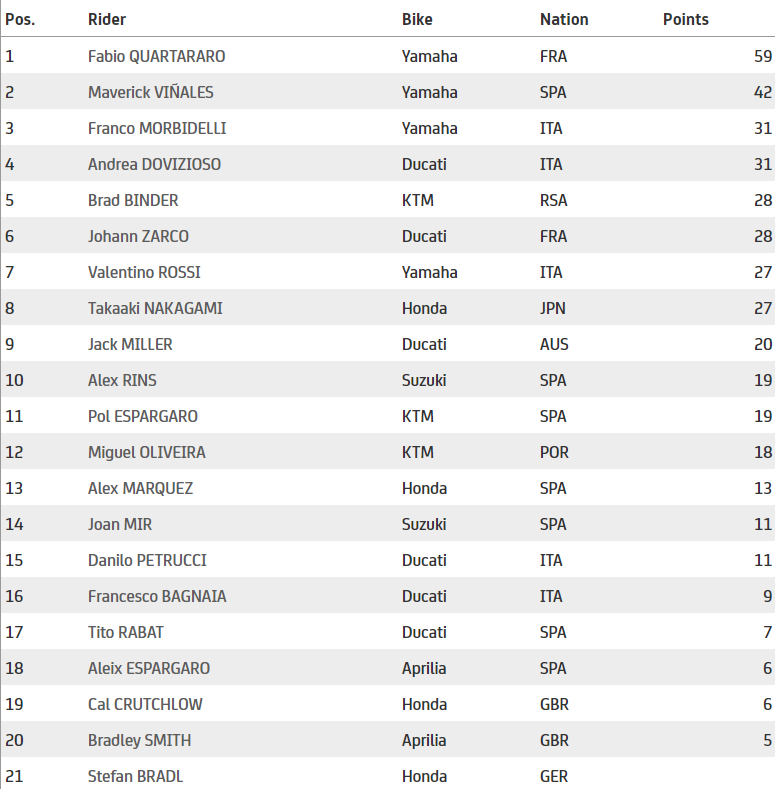Click the Nation column header
The image size is (775, 789).
[x=564, y=19]
